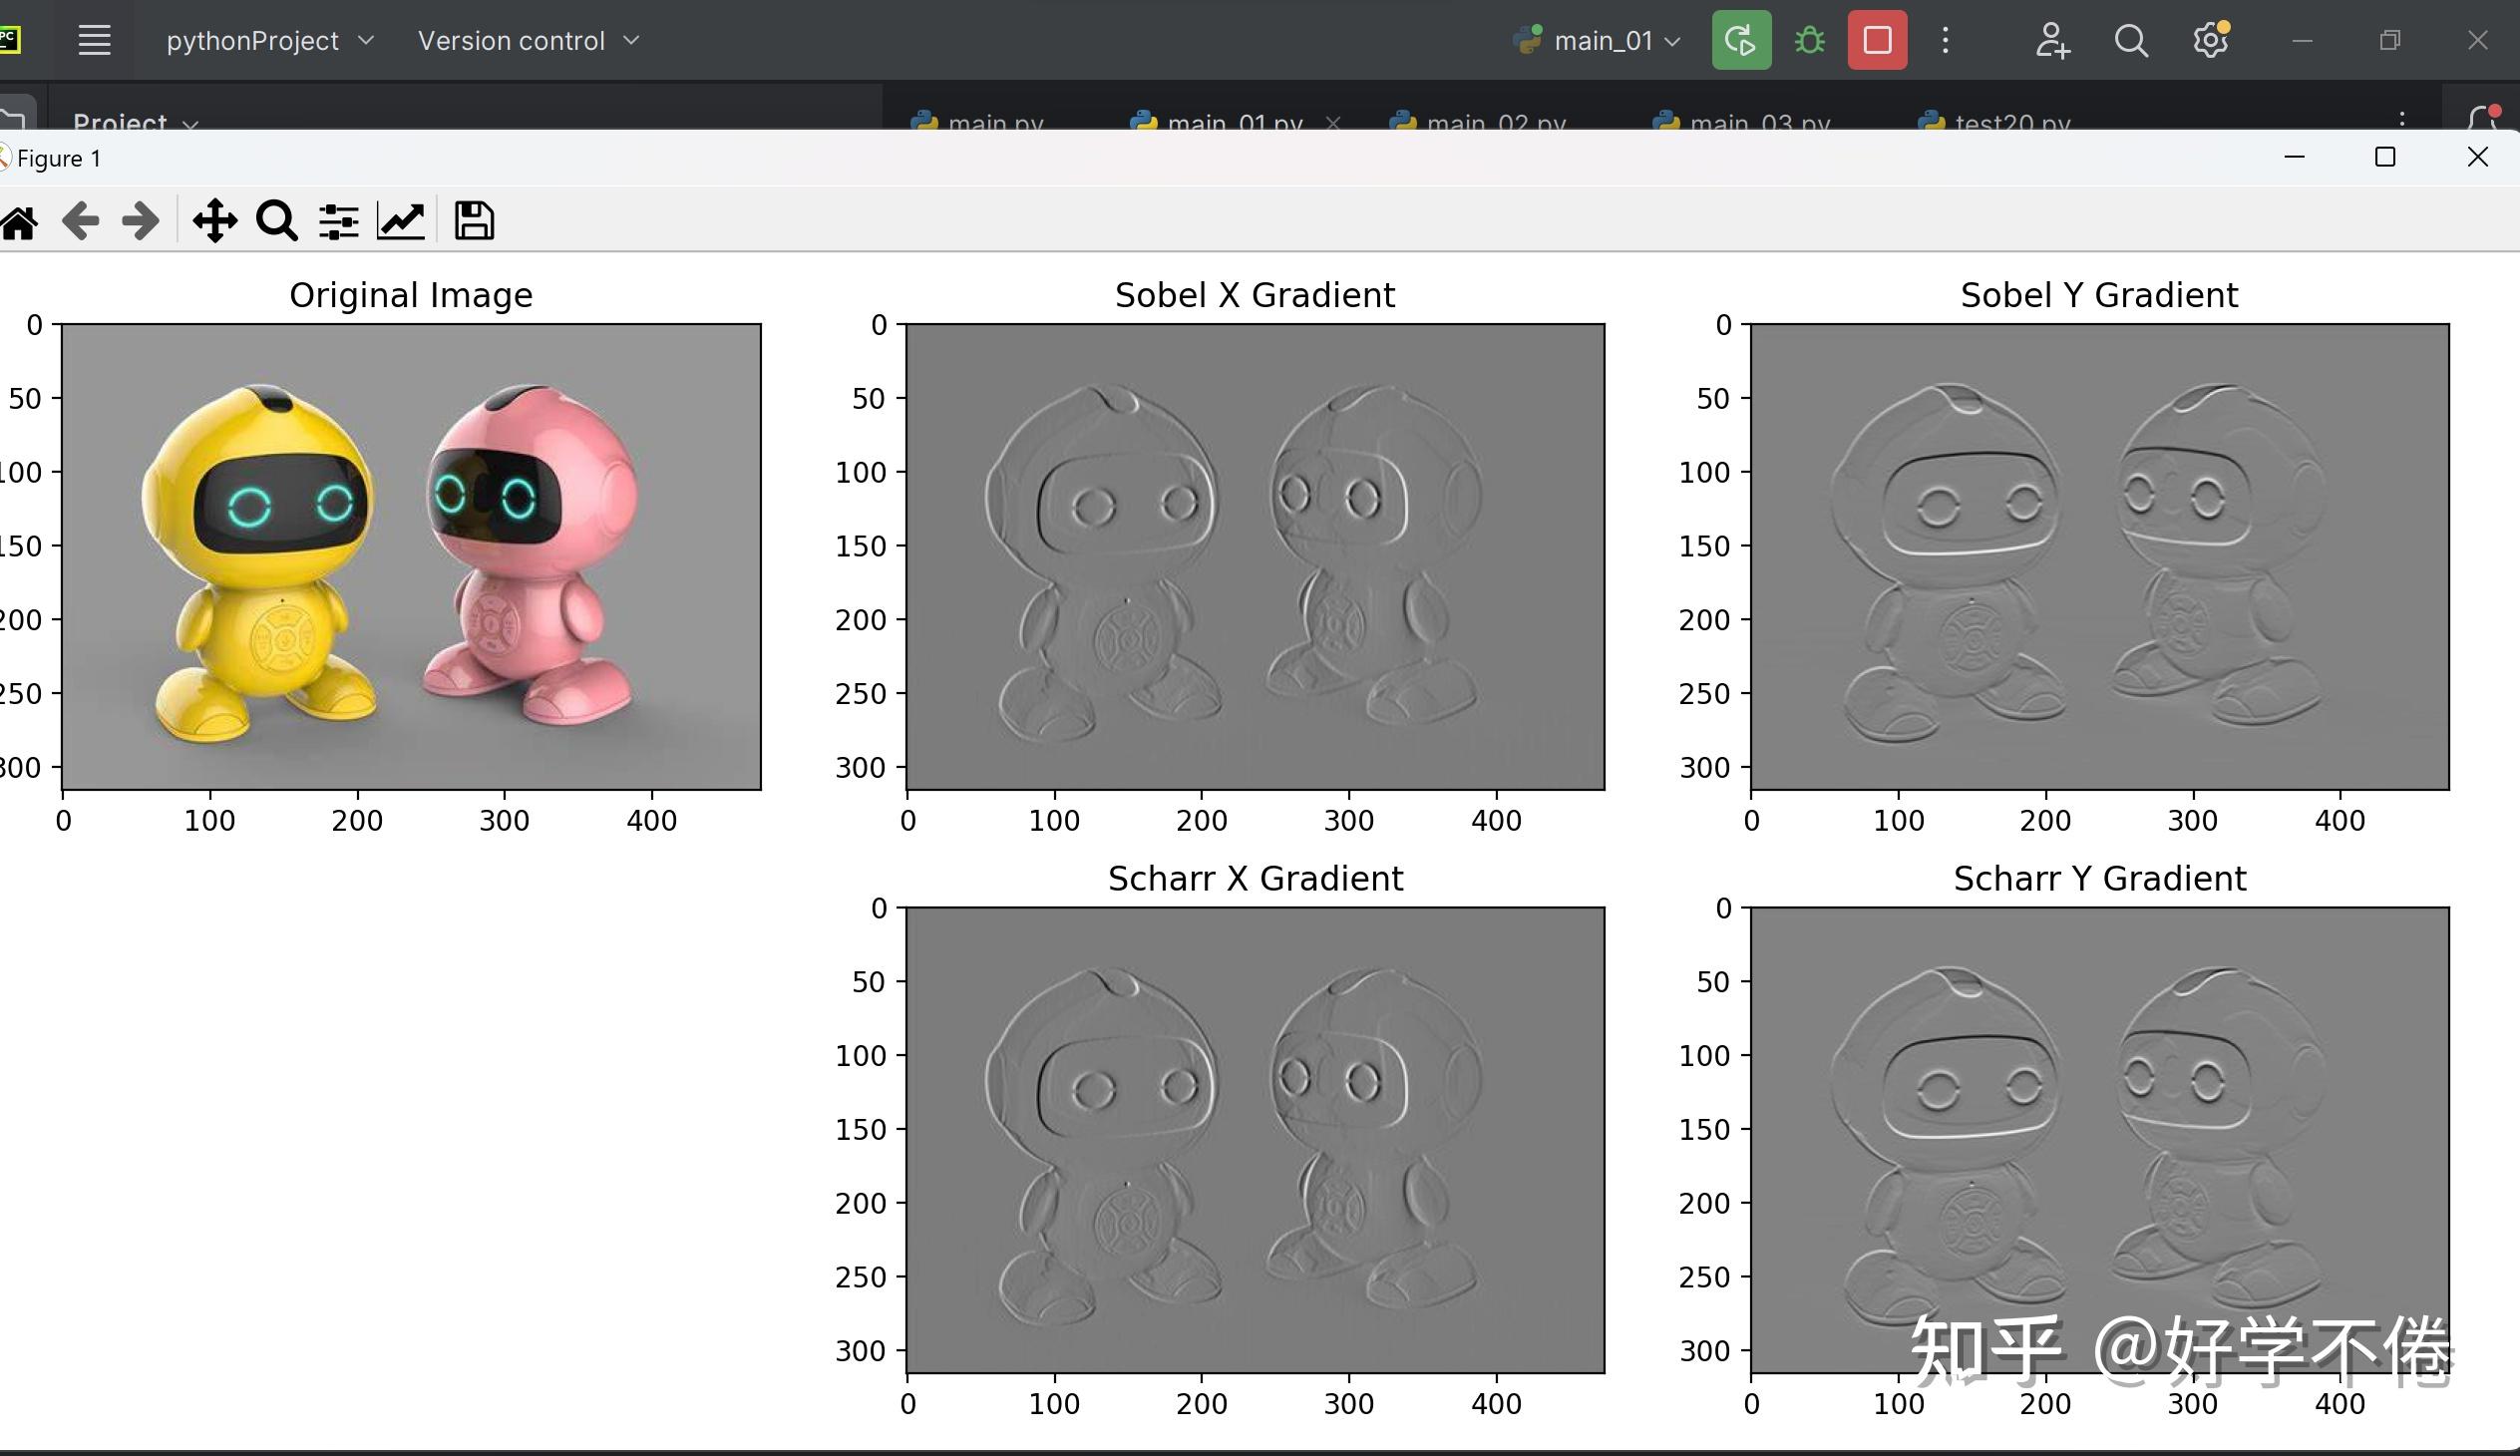Click the Original Image subplot
Image resolution: width=2520 pixels, height=1456 pixels.
click(410, 550)
